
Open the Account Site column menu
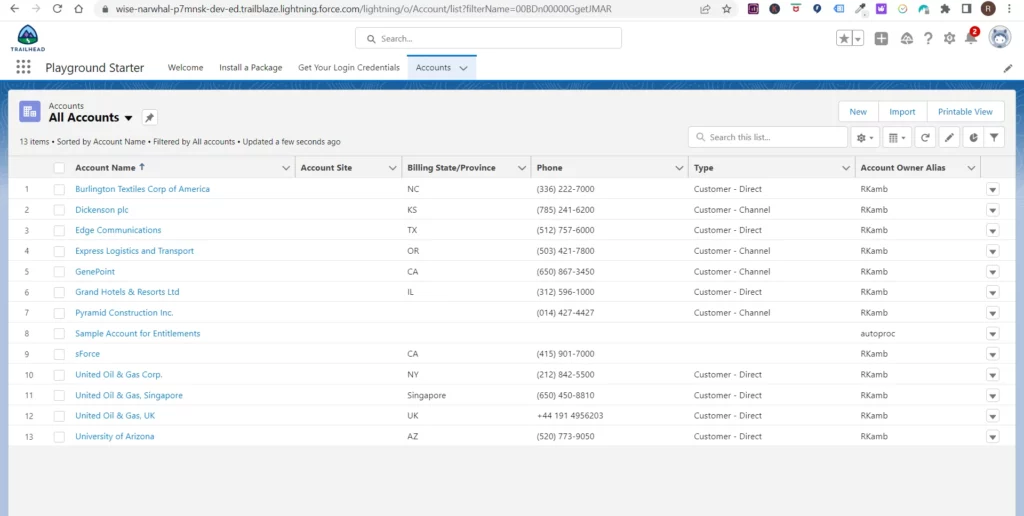392,168
